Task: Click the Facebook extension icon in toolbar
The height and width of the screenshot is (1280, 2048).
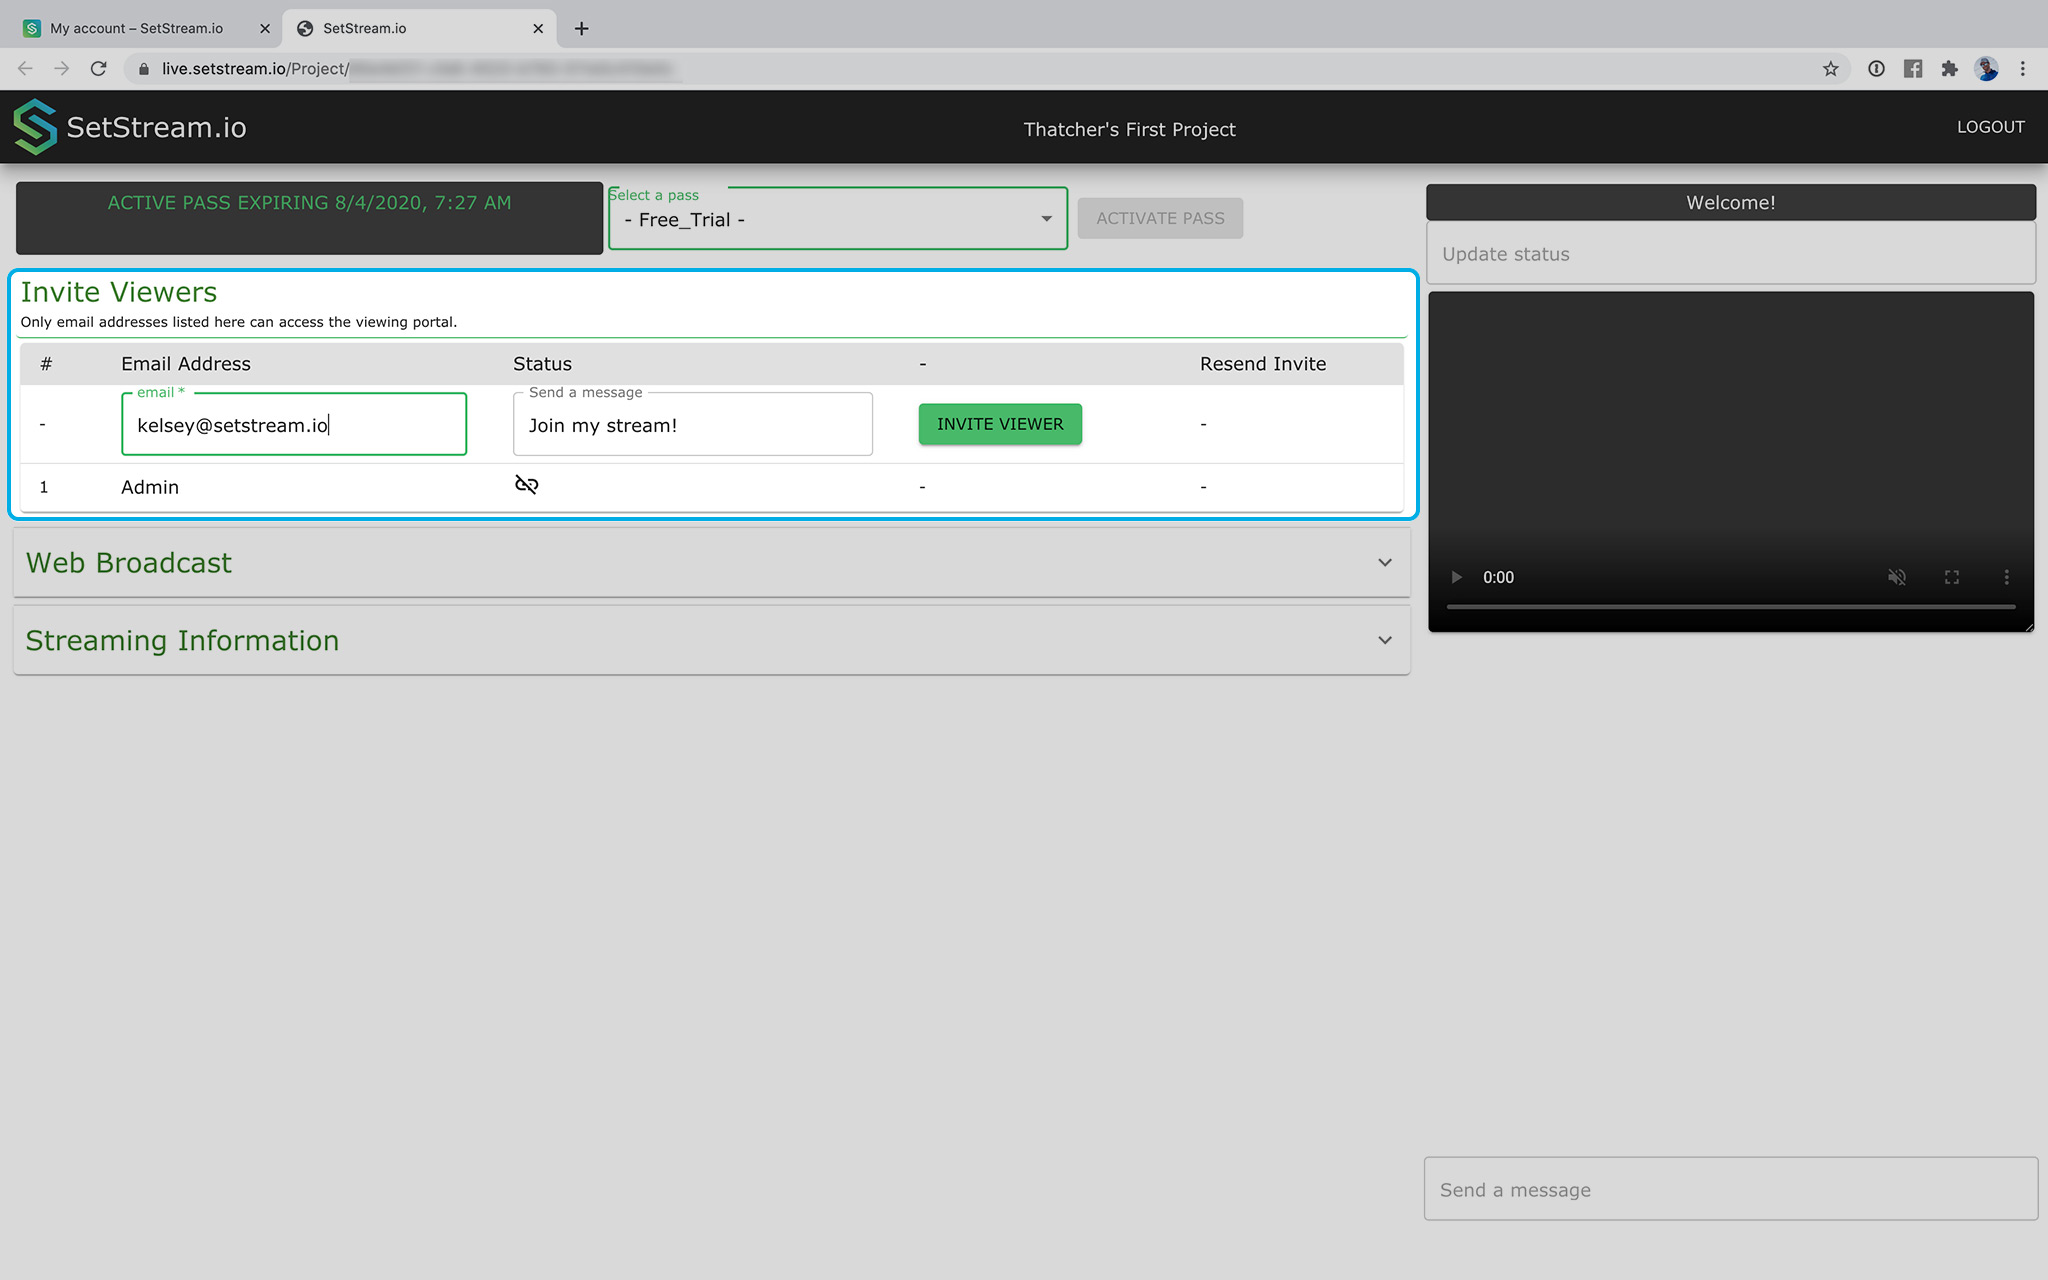Action: coord(1913,68)
